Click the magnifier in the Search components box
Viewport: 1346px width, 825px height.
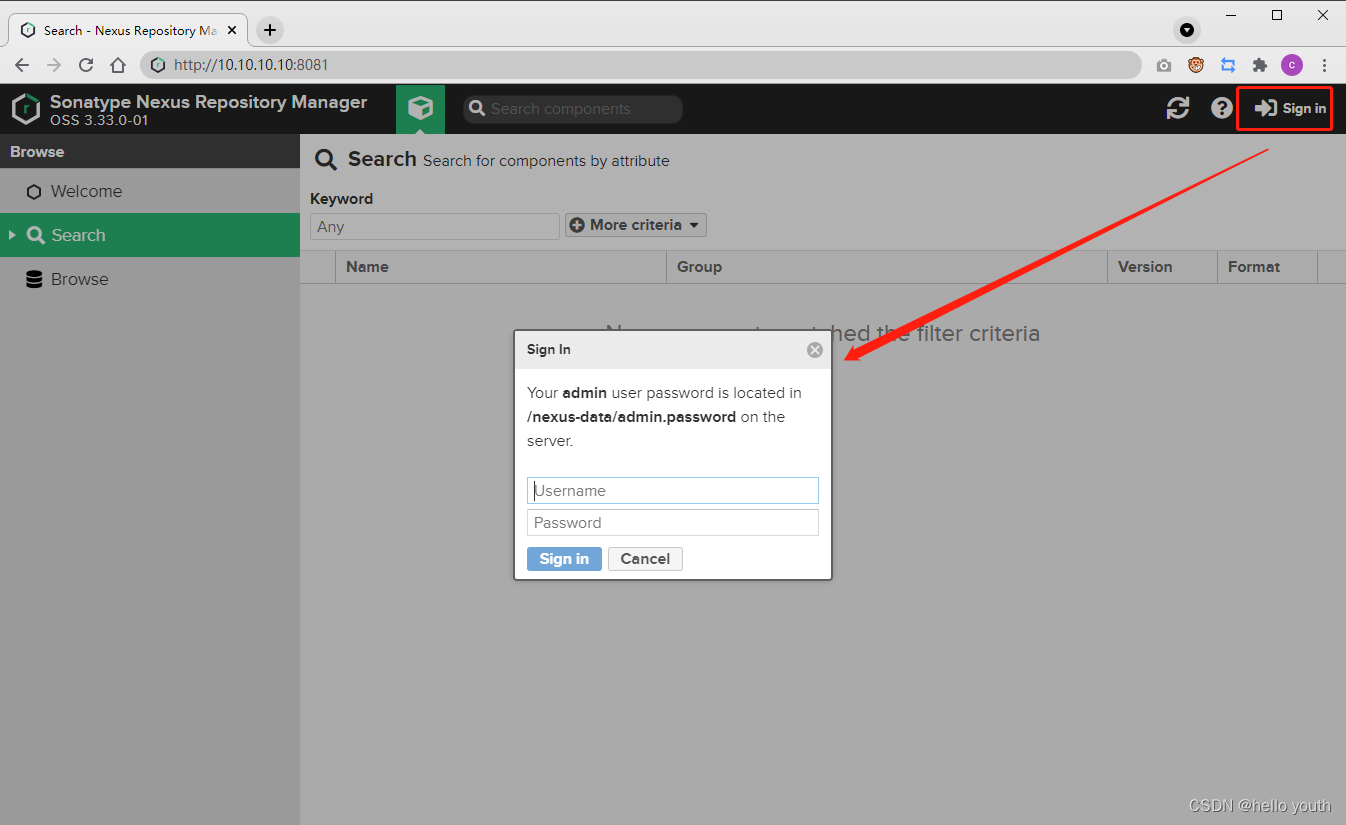click(476, 109)
